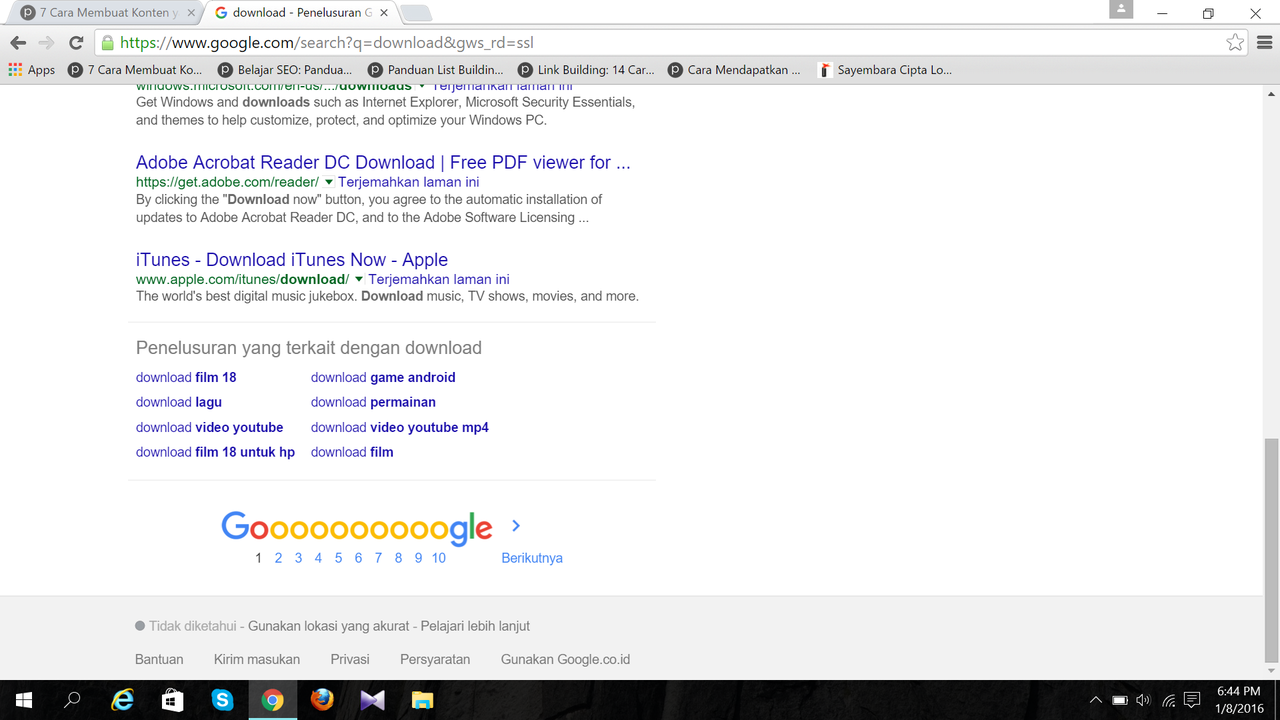
Task: Click the address bar URL field
Action: (660, 43)
